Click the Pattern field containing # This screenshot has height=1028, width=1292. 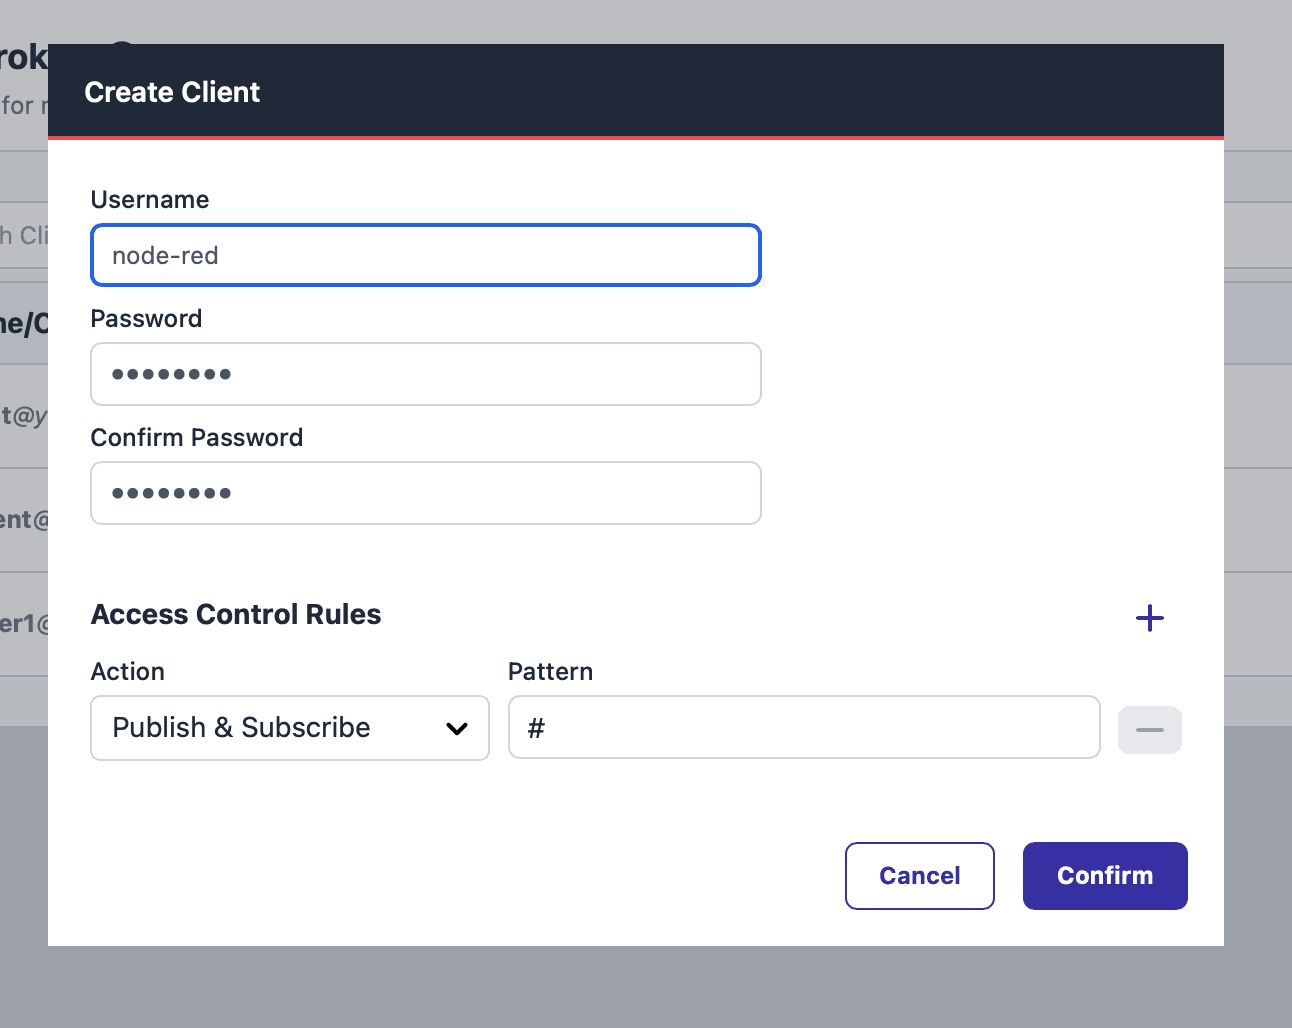803,727
